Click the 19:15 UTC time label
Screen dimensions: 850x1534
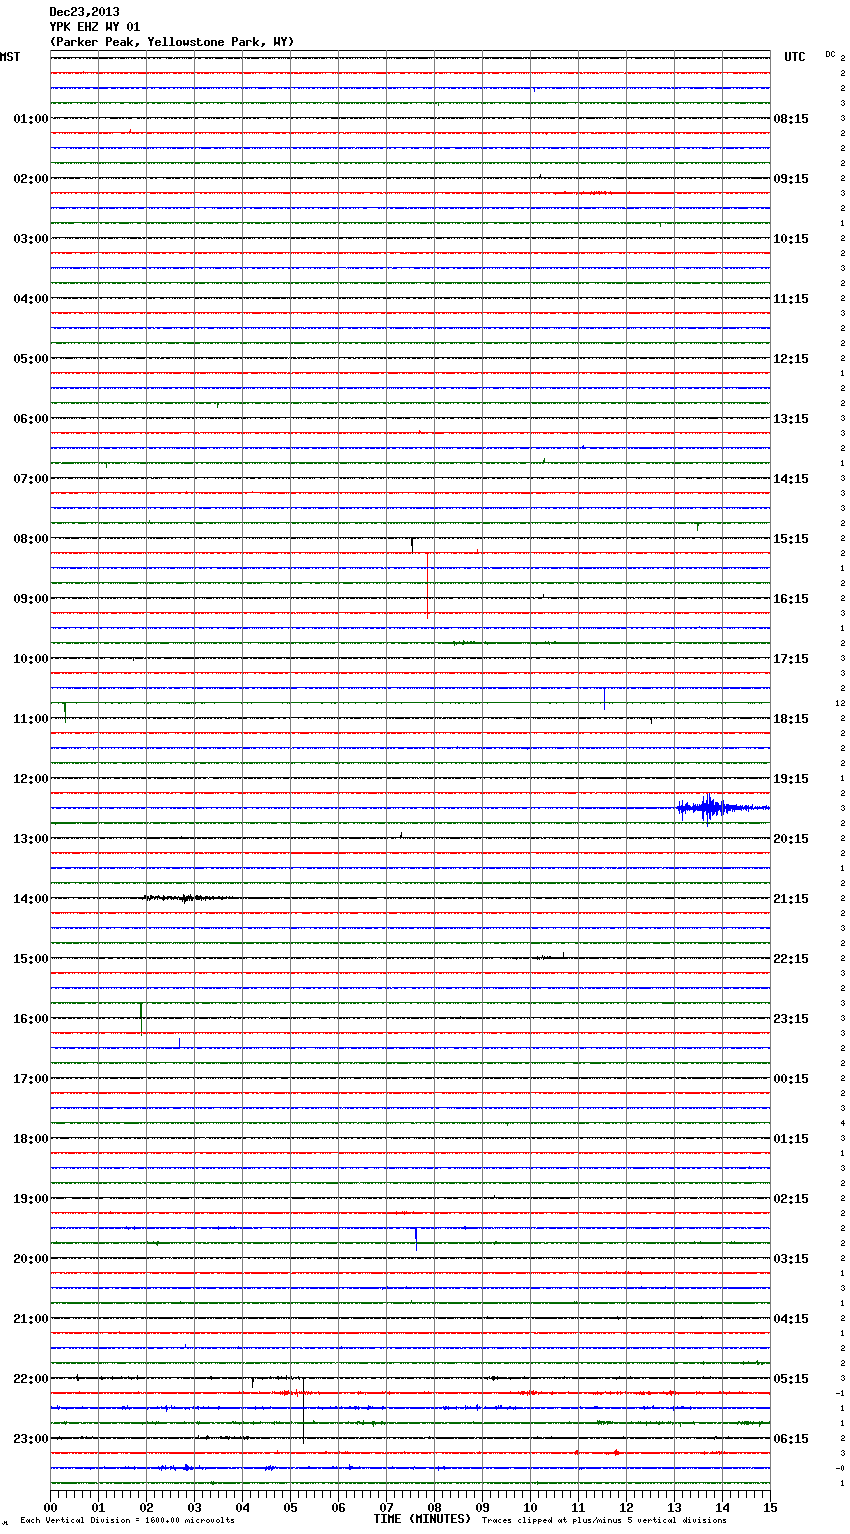click(791, 779)
